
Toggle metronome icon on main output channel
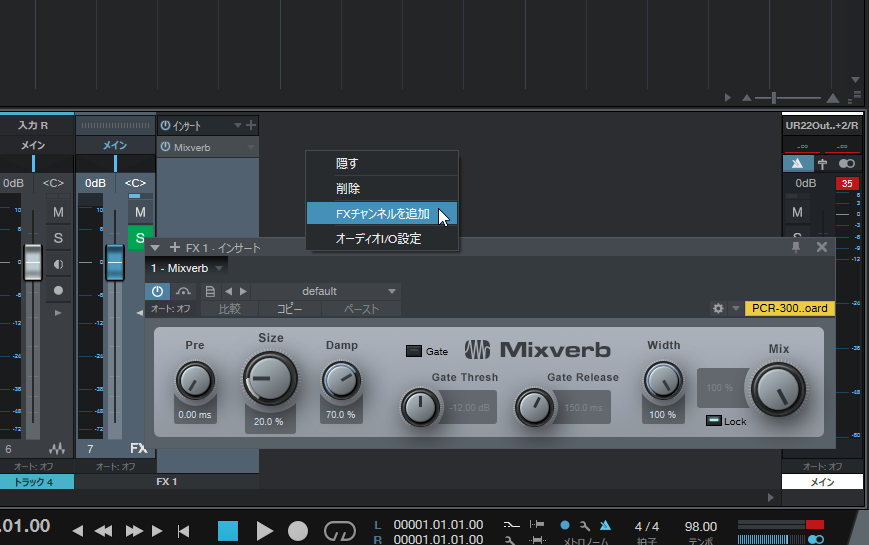[x=798, y=164]
